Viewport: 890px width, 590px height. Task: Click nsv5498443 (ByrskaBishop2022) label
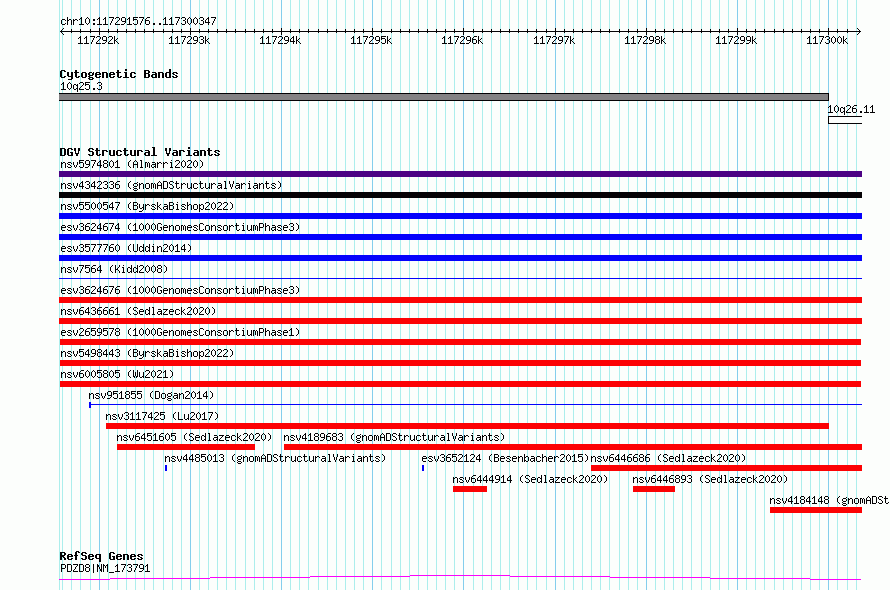147,353
